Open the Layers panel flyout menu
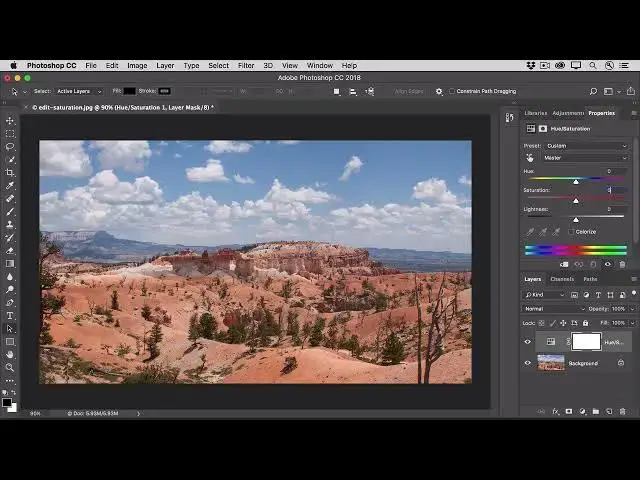This screenshot has height=480, width=640. tap(634, 279)
